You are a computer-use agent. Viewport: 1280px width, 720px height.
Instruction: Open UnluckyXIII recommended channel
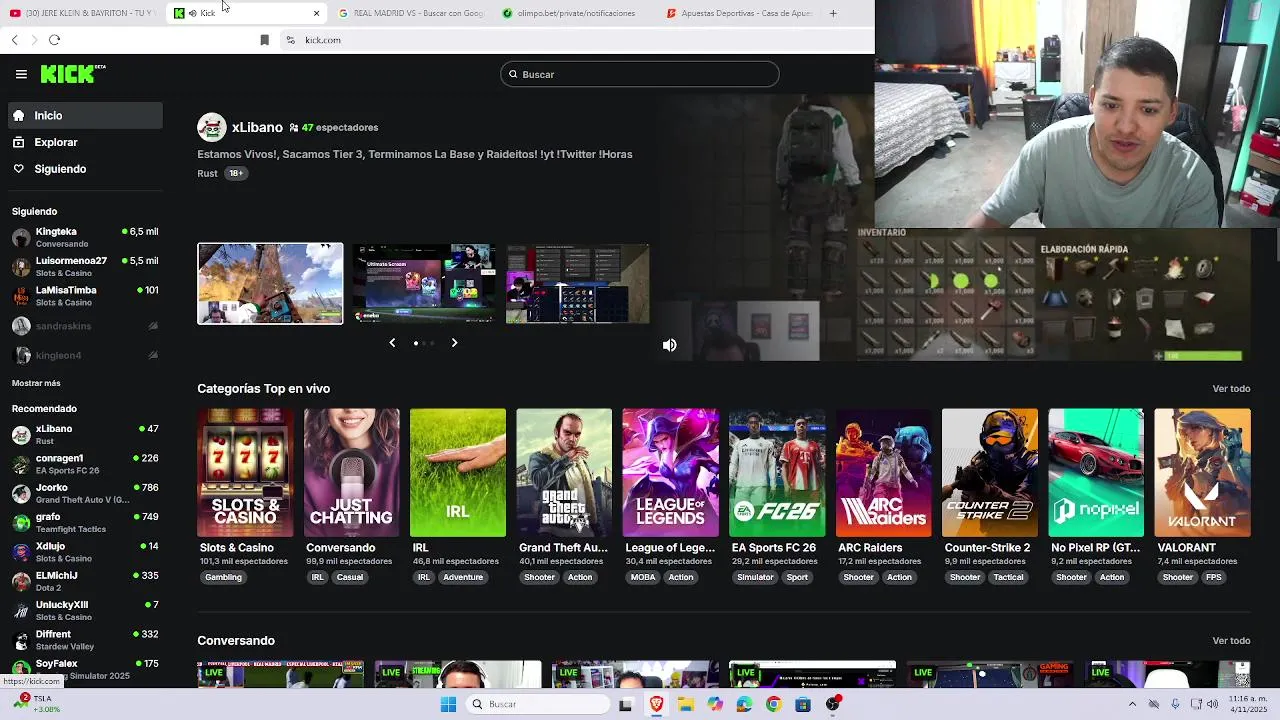(x=85, y=611)
